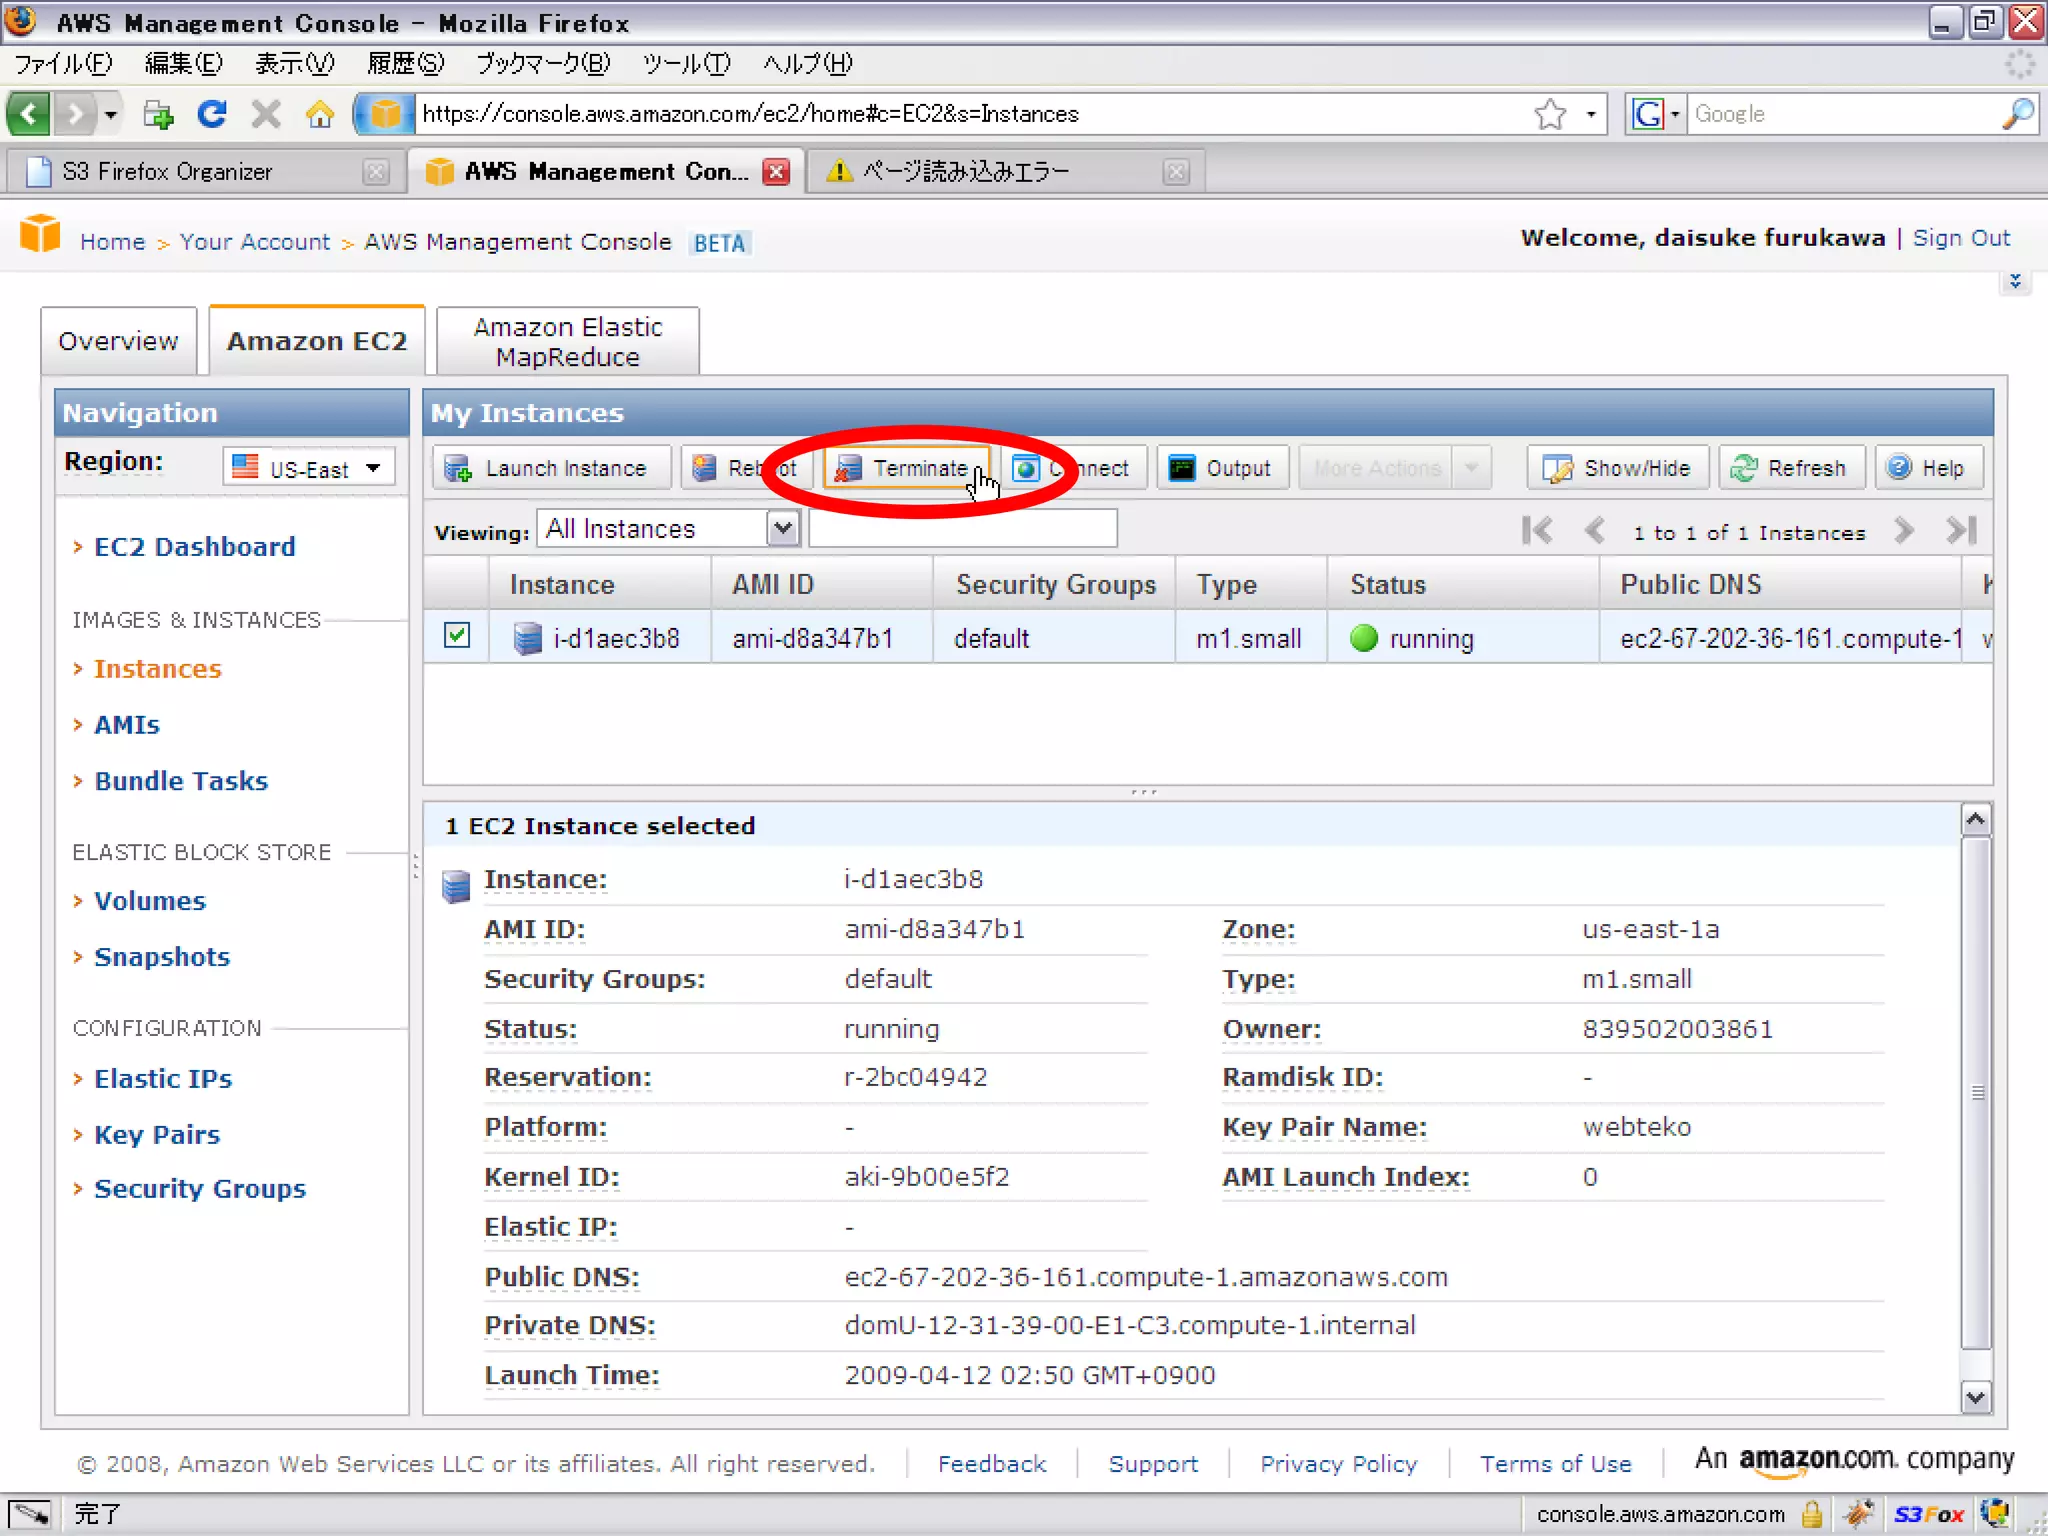Screen dimensions: 2048x1536
Task: Click details pane scroll up arrow
Action: (x=1975, y=820)
